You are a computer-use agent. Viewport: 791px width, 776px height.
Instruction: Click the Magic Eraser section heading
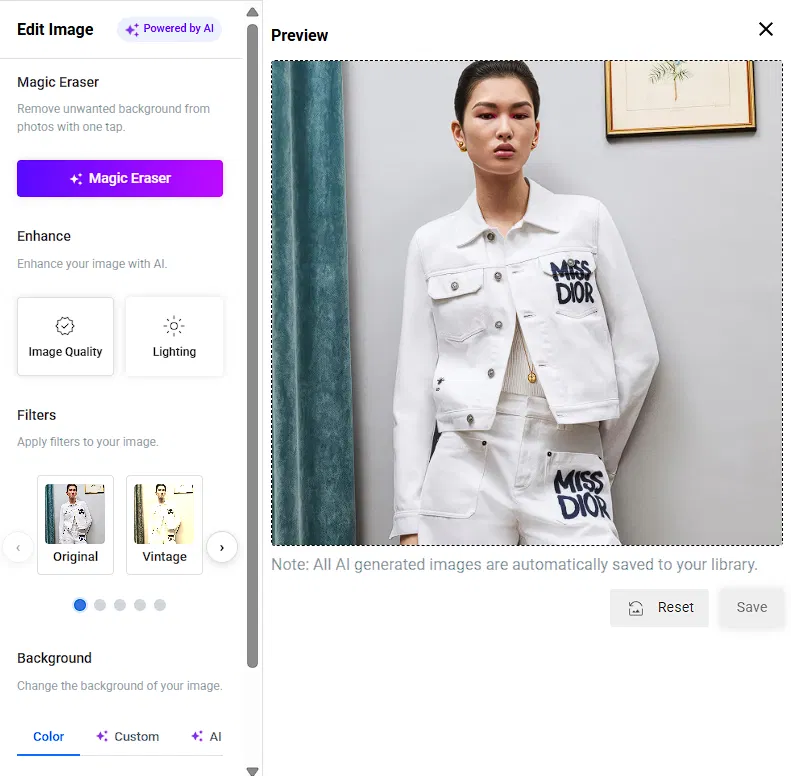click(x=58, y=82)
